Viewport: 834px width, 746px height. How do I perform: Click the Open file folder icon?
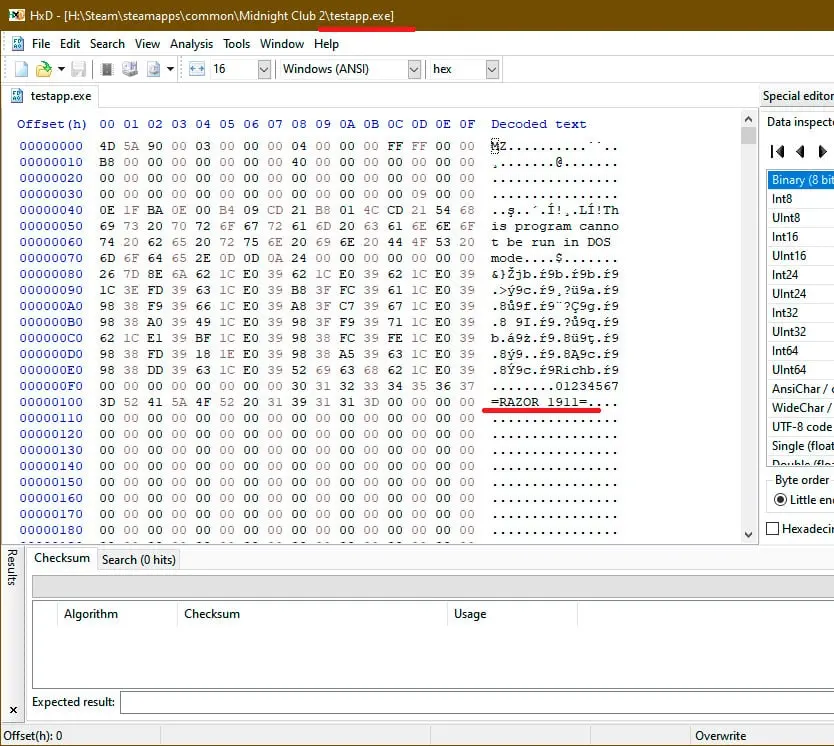point(44,69)
